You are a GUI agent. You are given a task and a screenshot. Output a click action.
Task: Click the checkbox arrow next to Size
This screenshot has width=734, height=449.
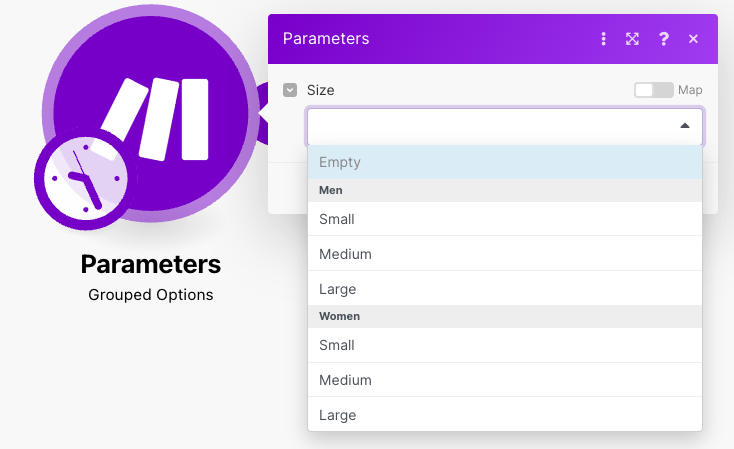click(x=290, y=90)
